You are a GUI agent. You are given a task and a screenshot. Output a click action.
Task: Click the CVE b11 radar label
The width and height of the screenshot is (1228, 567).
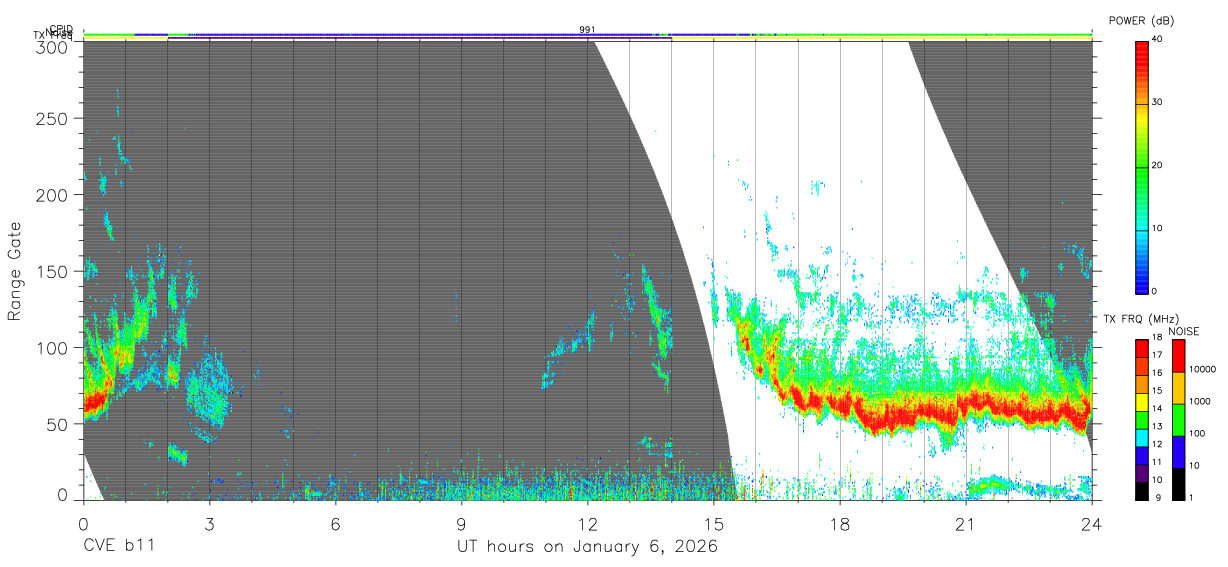click(x=118, y=547)
